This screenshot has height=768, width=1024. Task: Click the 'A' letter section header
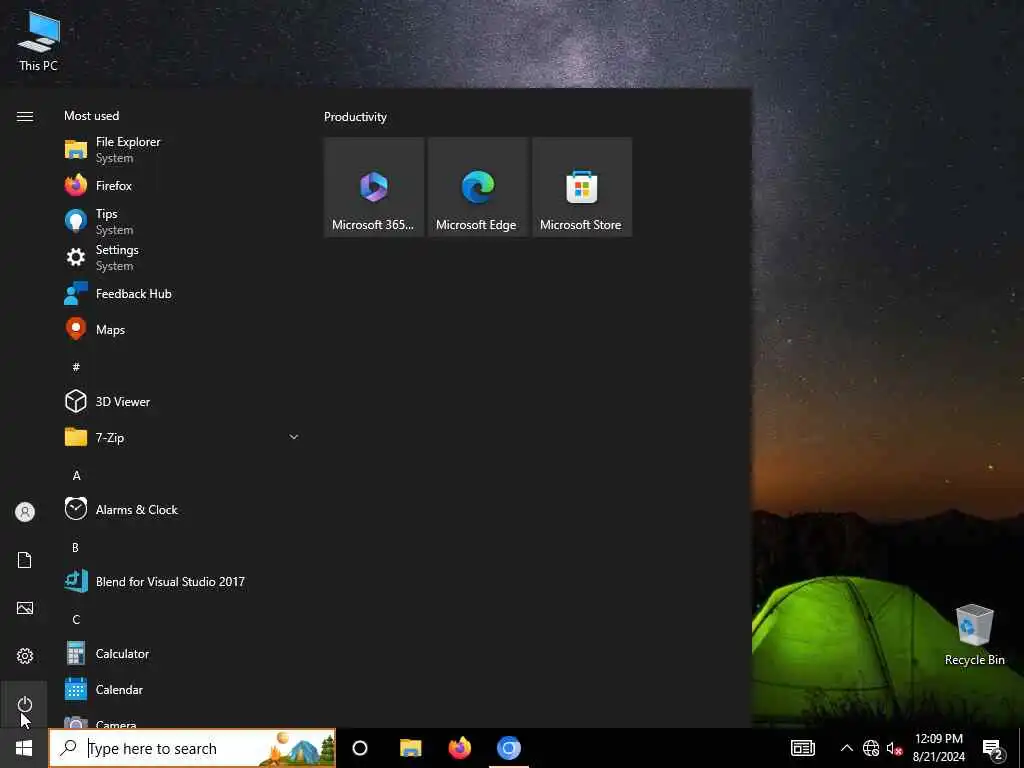coord(76,475)
